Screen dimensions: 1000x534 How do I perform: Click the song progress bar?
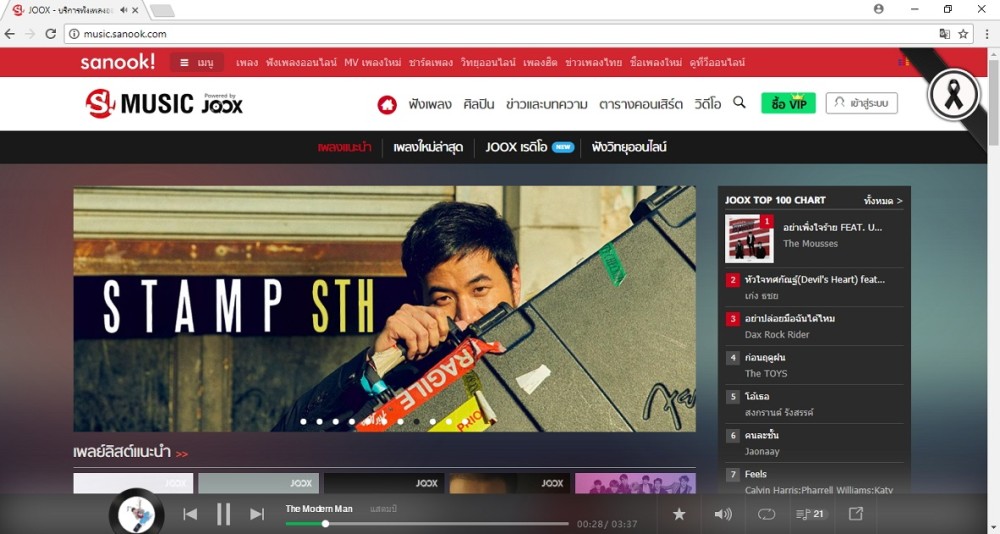point(427,524)
